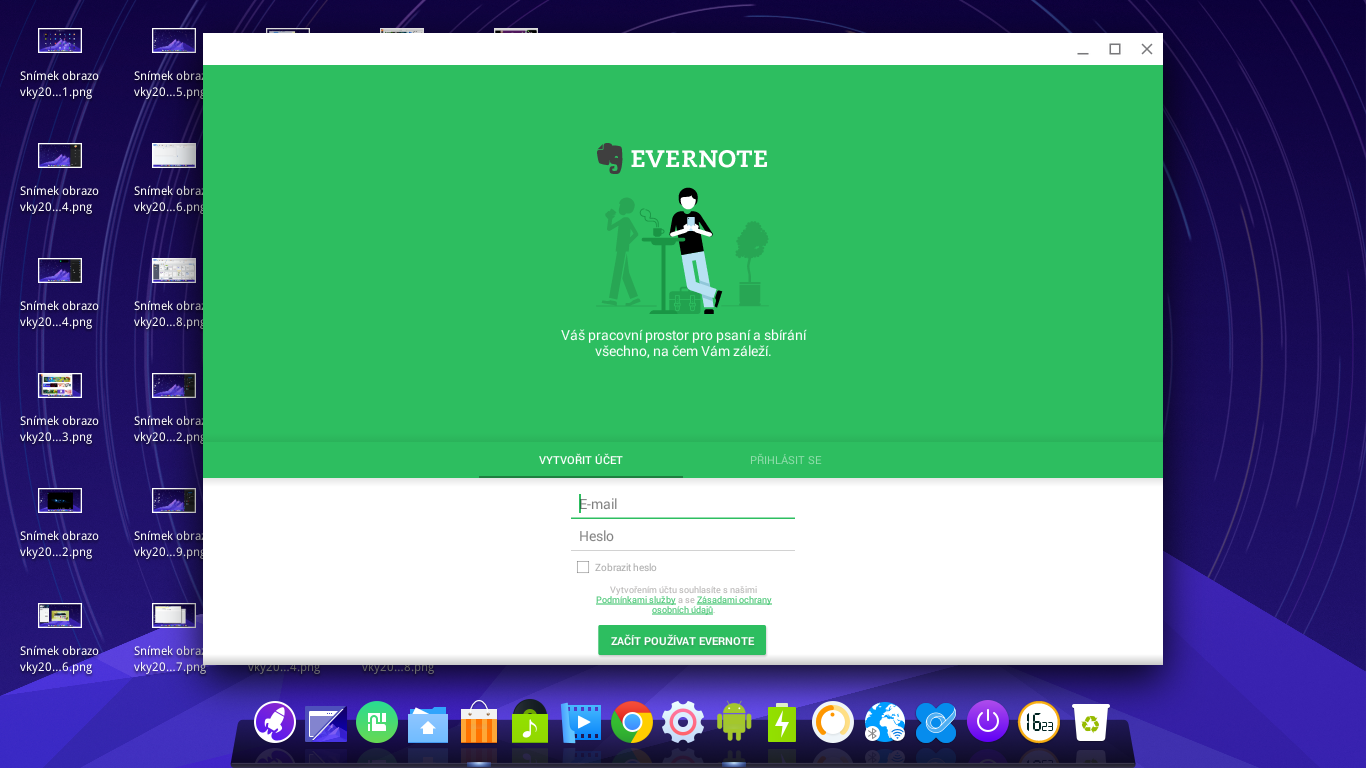
Task: Tick the Zobrazit heslo checkbox
Action: 583,567
